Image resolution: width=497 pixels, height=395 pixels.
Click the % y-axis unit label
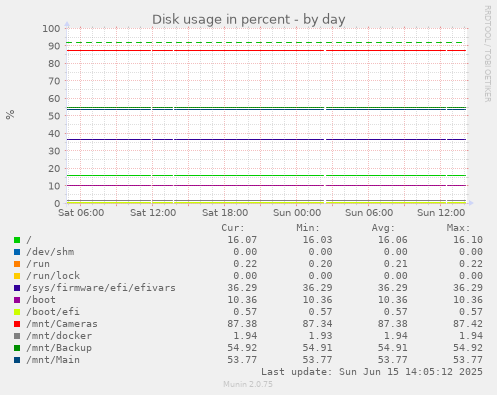tap(10, 114)
